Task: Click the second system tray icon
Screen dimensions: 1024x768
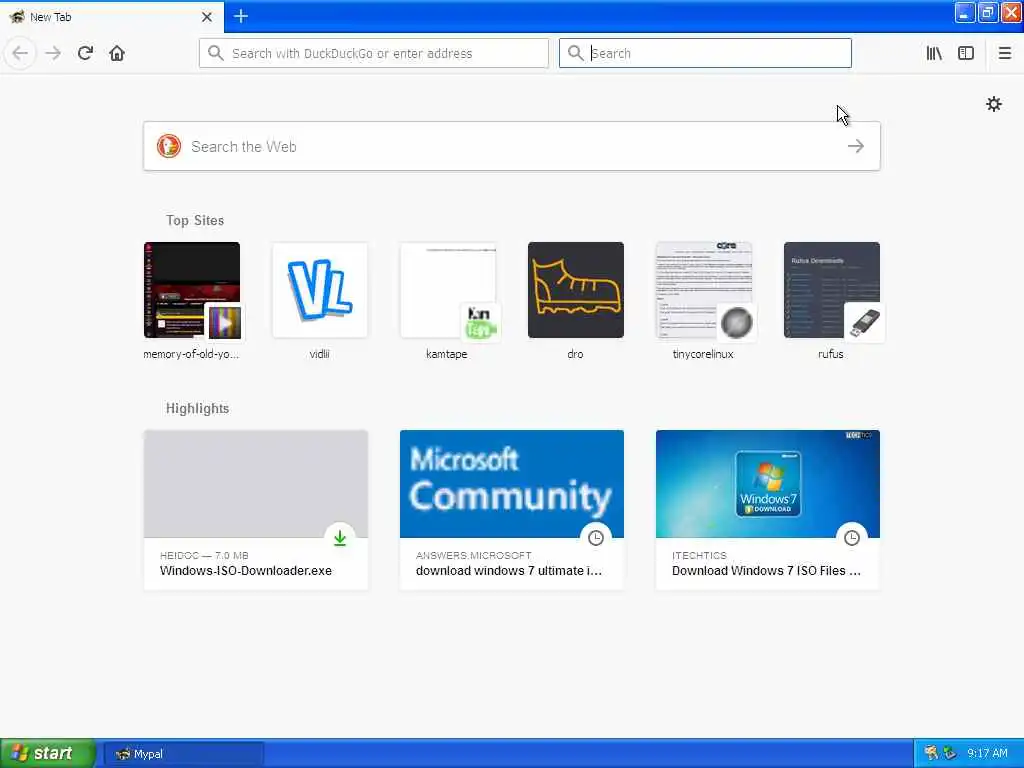Action: pyautogui.click(x=950, y=753)
